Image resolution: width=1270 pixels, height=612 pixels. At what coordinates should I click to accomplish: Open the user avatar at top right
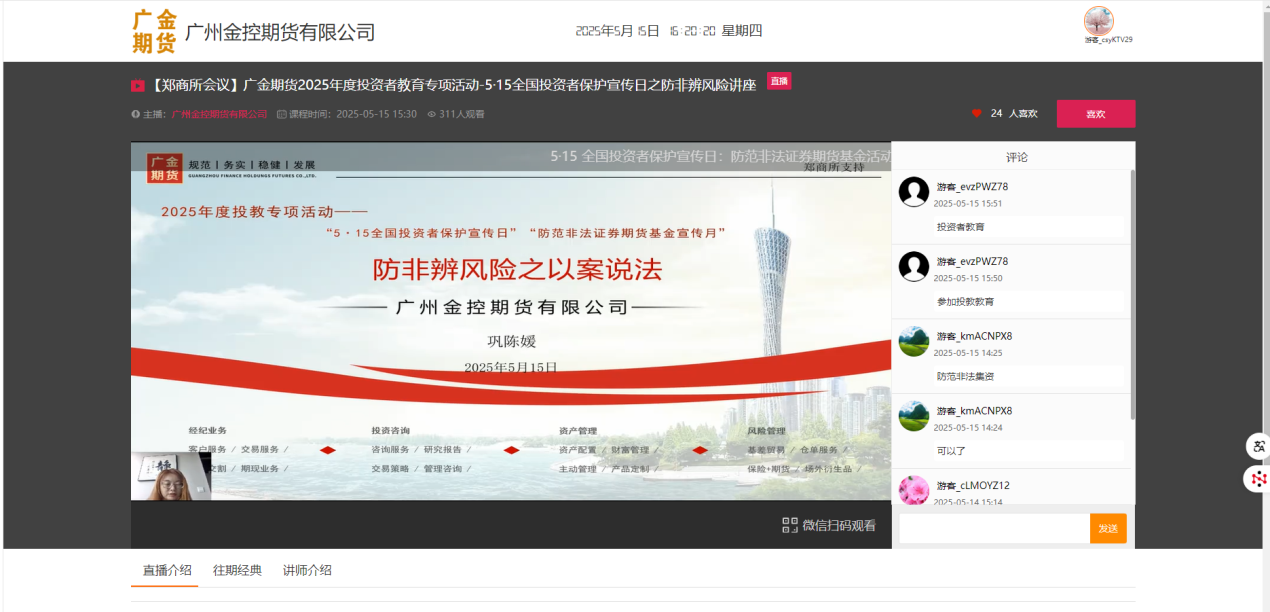[x=1098, y=21]
